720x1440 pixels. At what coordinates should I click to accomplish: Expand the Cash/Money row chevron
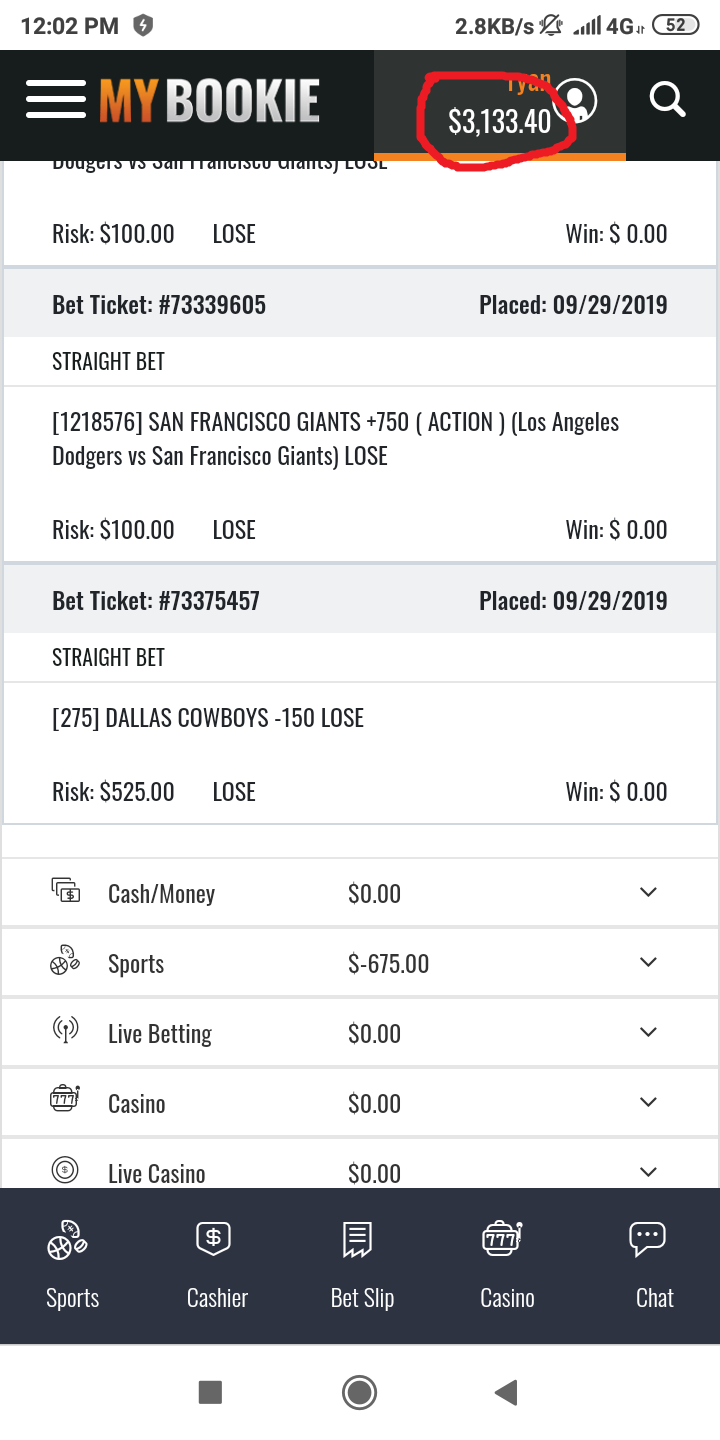[648, 892]
